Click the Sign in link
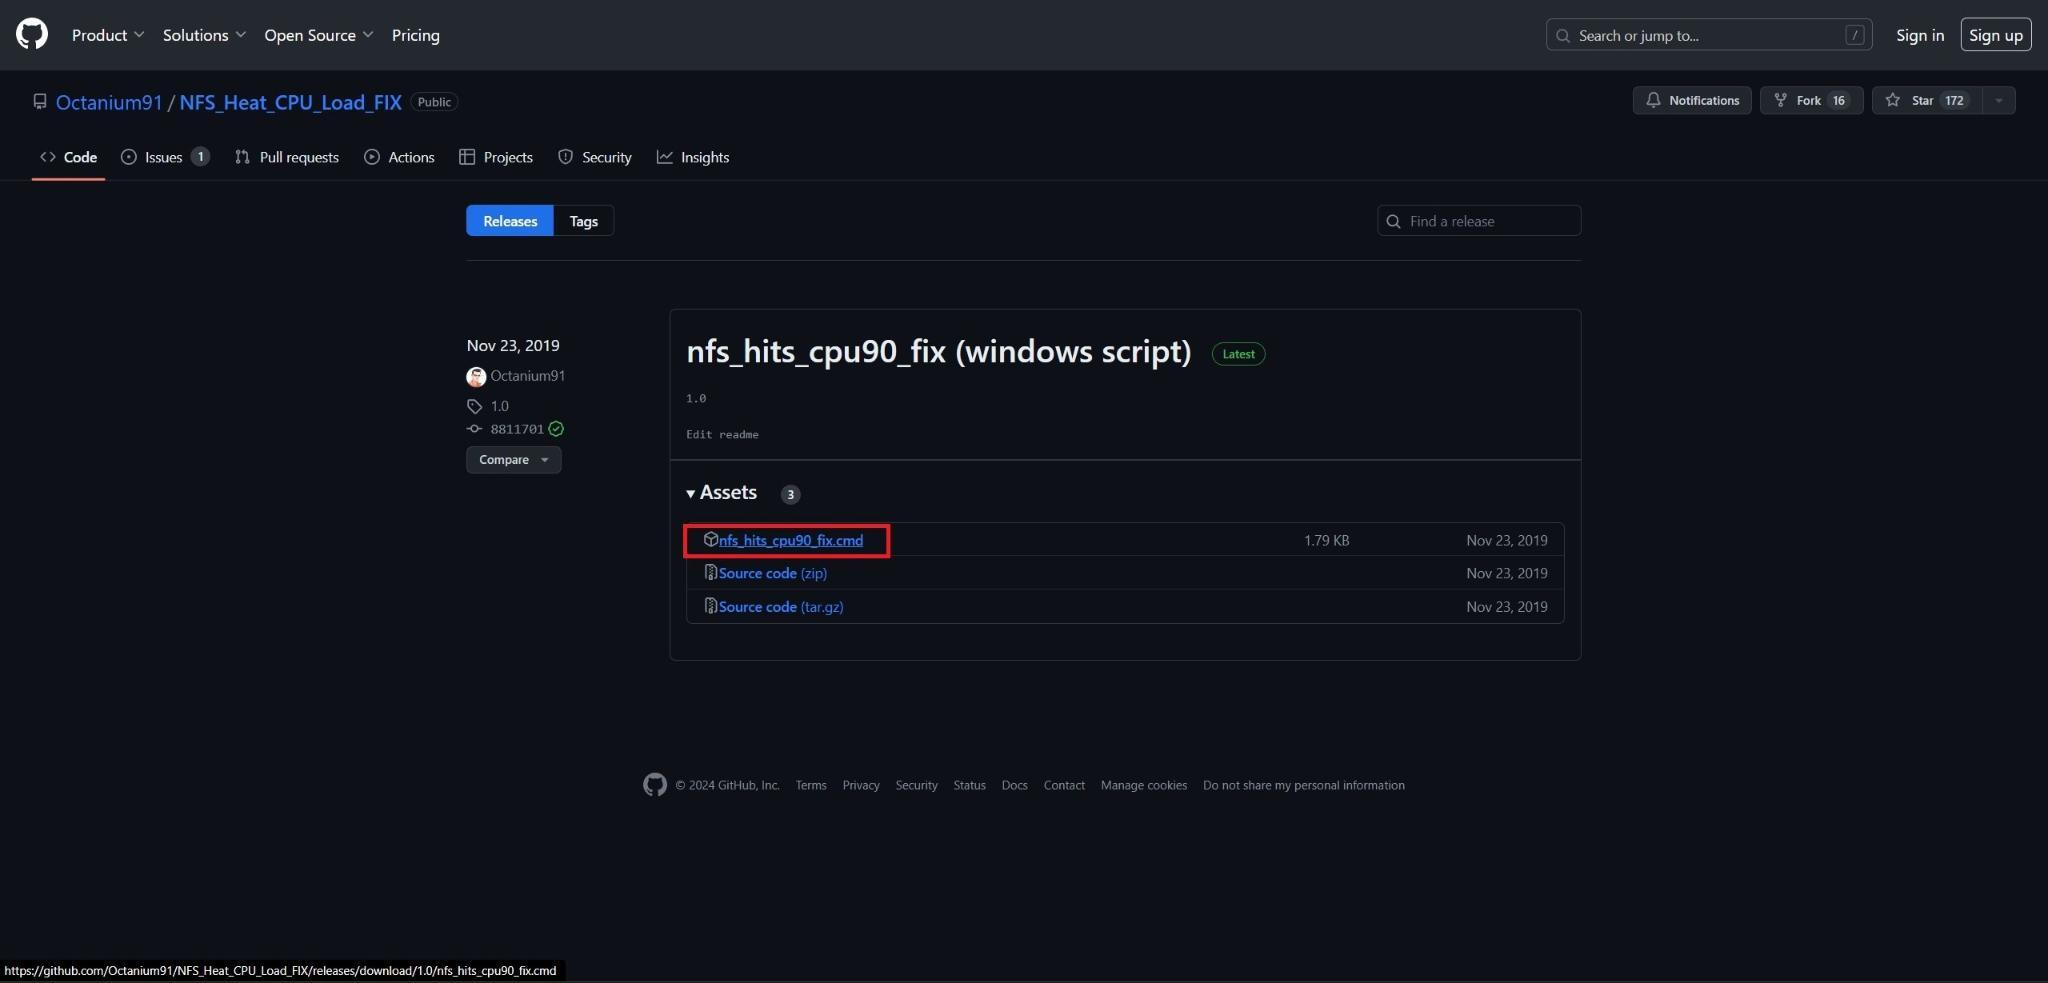2048x983 pixels. coord(1920,35)
